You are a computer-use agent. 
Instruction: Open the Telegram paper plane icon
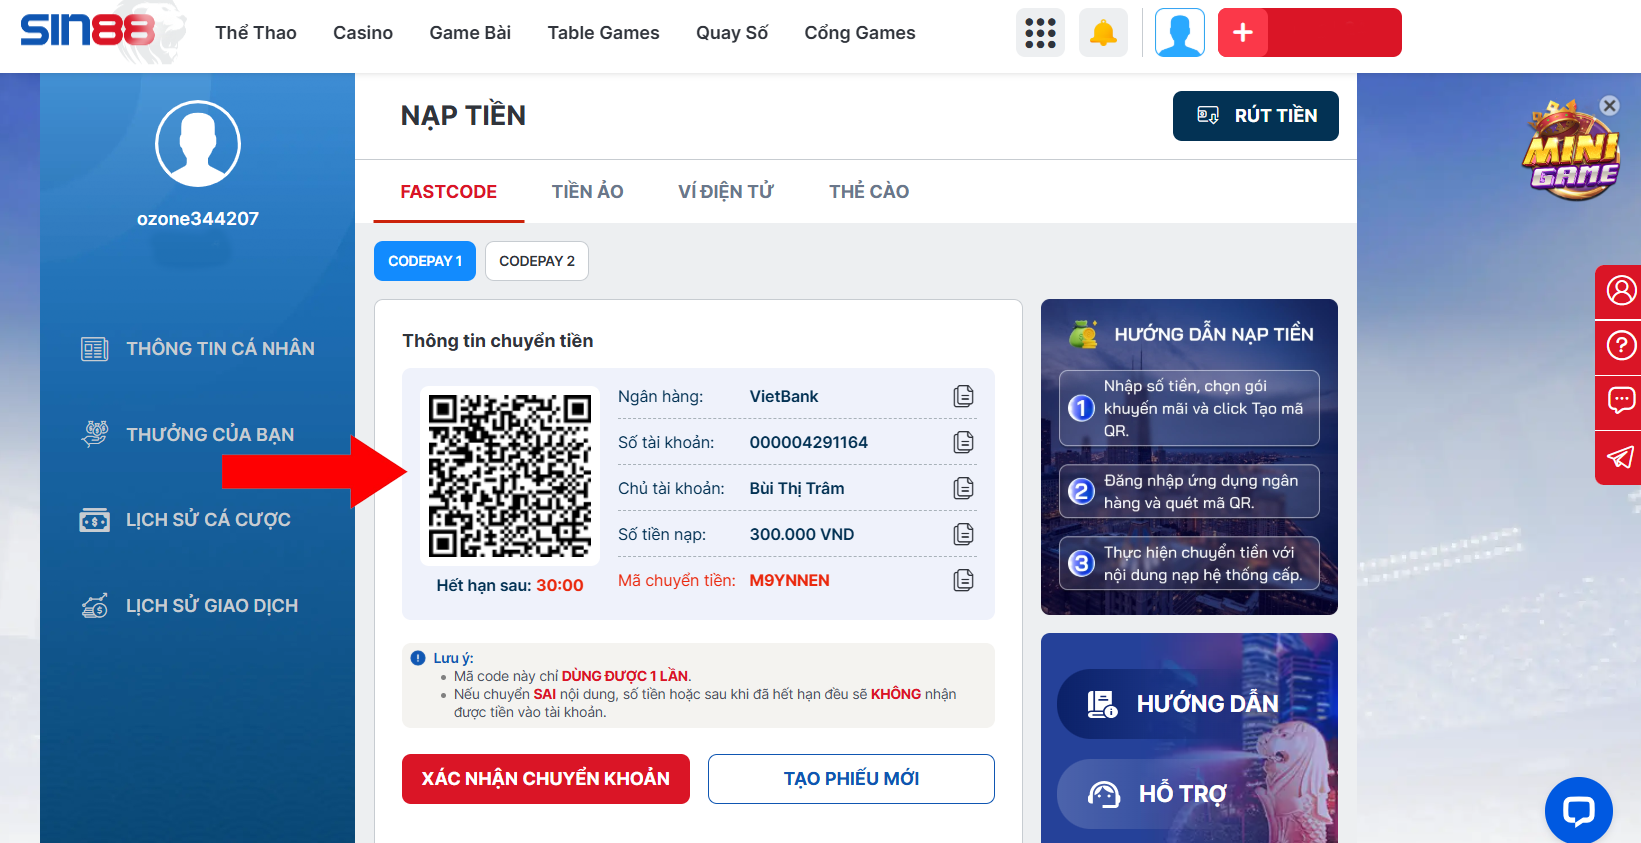(x=1620, y=457)
